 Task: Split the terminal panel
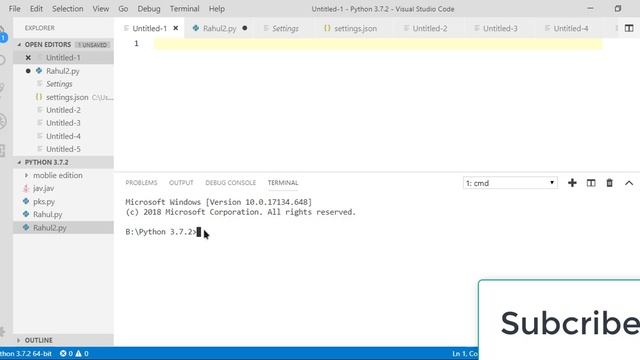click(x=591, y=183)
